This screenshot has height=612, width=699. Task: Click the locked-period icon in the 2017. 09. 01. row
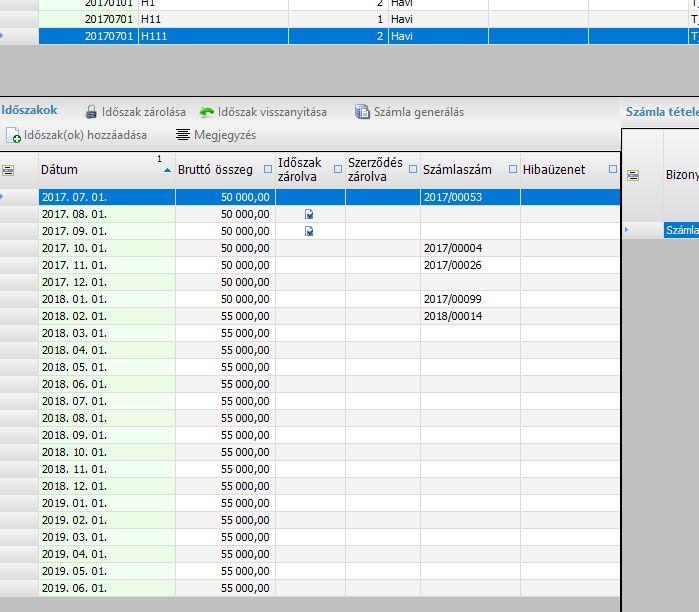coord(309,231)
